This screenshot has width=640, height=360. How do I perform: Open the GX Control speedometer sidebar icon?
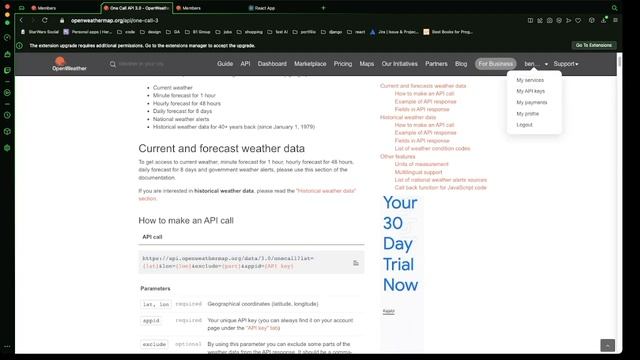(7, 38)
